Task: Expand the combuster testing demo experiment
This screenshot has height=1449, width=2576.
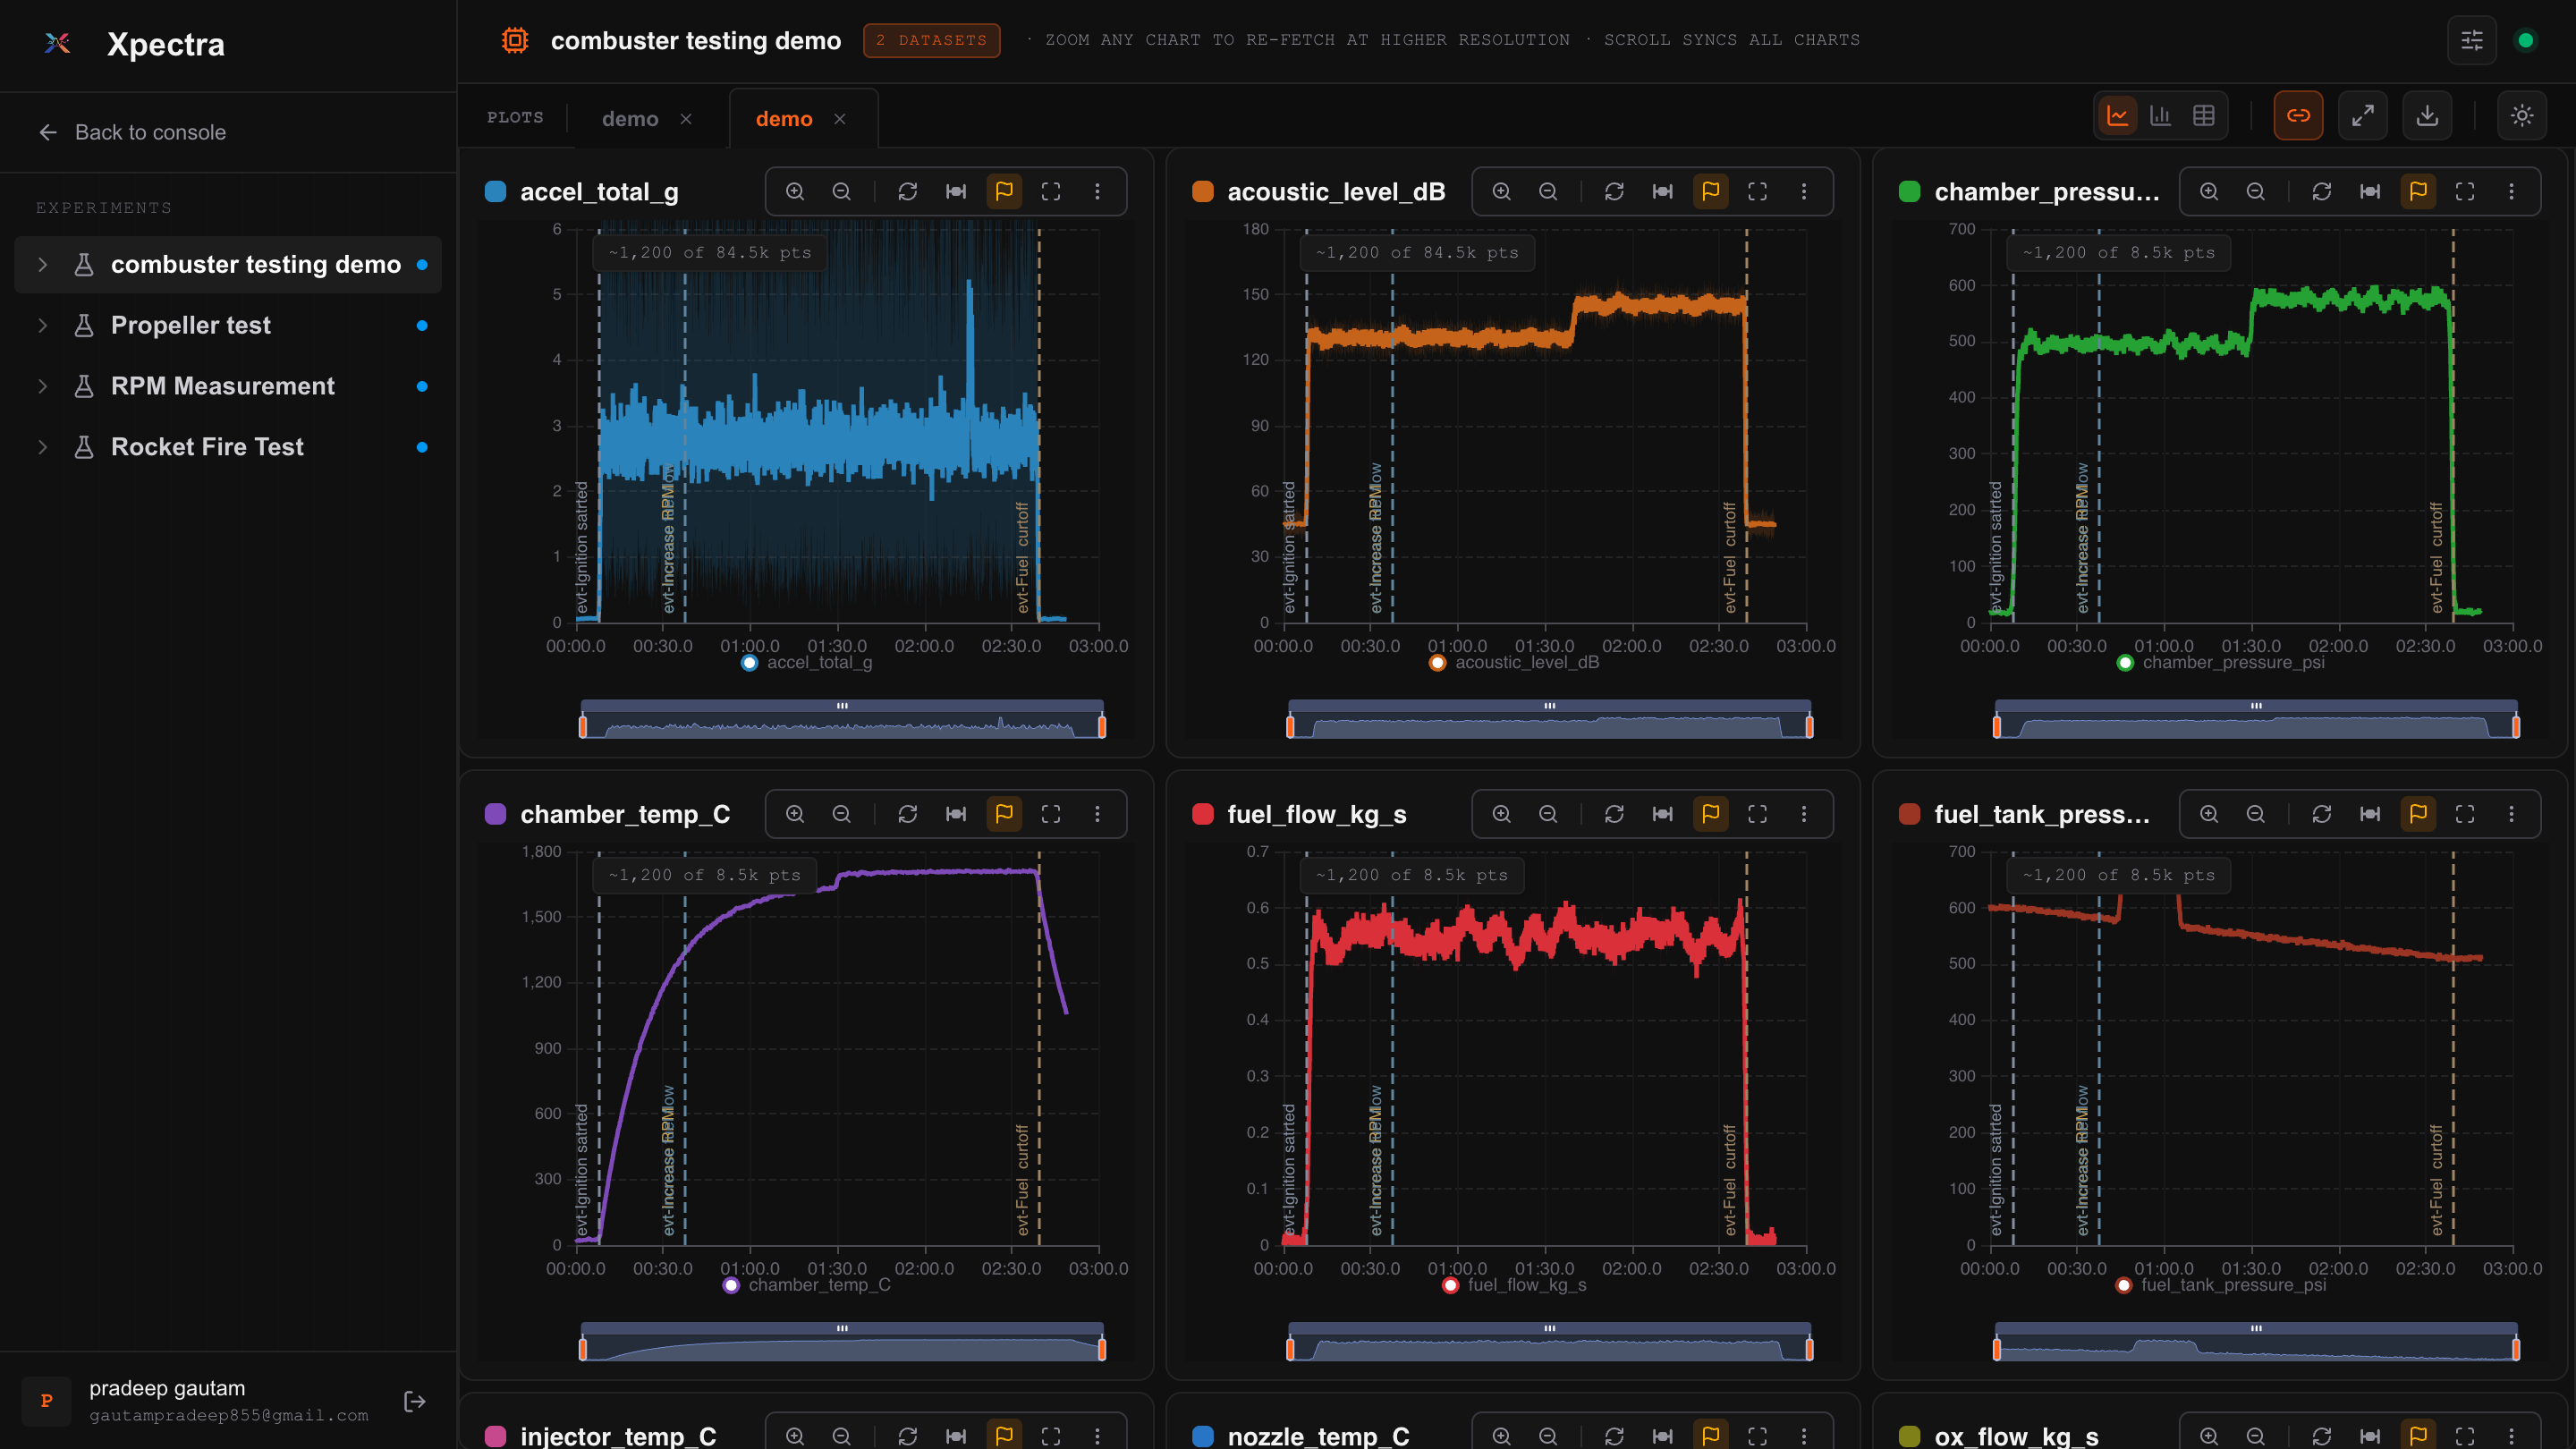Action: 42,264
